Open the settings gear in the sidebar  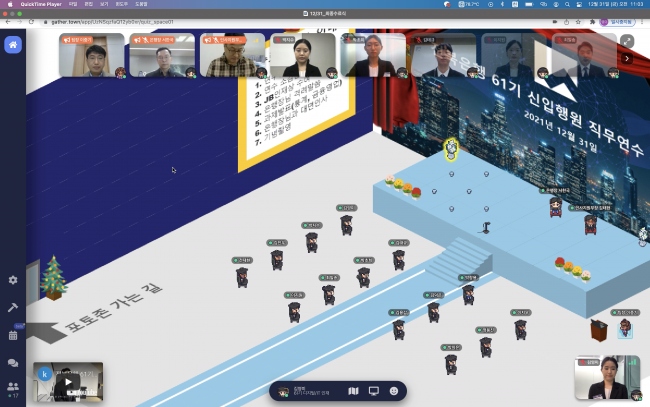pos(13,281)
